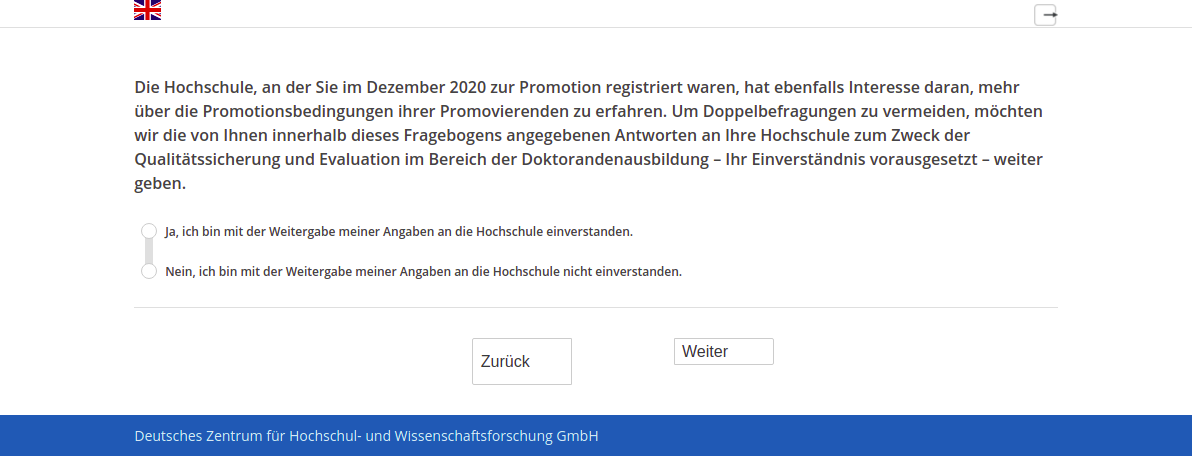Click the exit arrow icon at top right
1192x465 pixels.
(1045, 15)
